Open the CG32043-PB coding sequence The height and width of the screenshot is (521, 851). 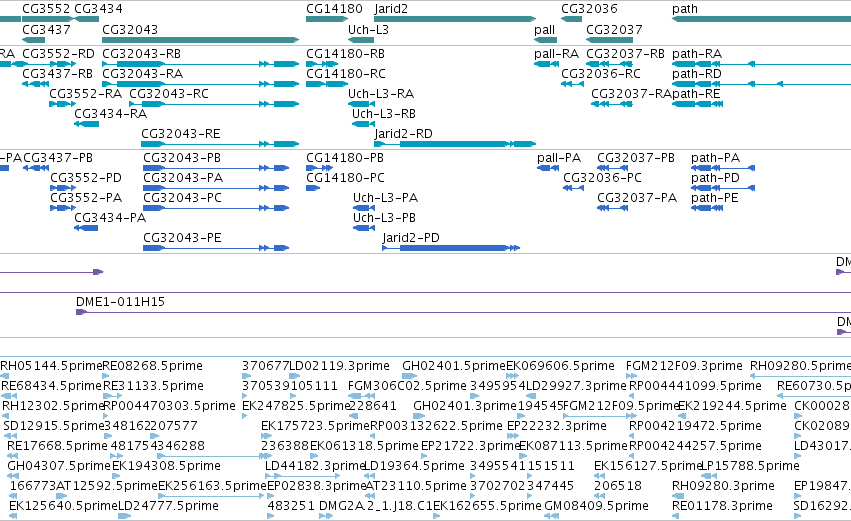182,158
